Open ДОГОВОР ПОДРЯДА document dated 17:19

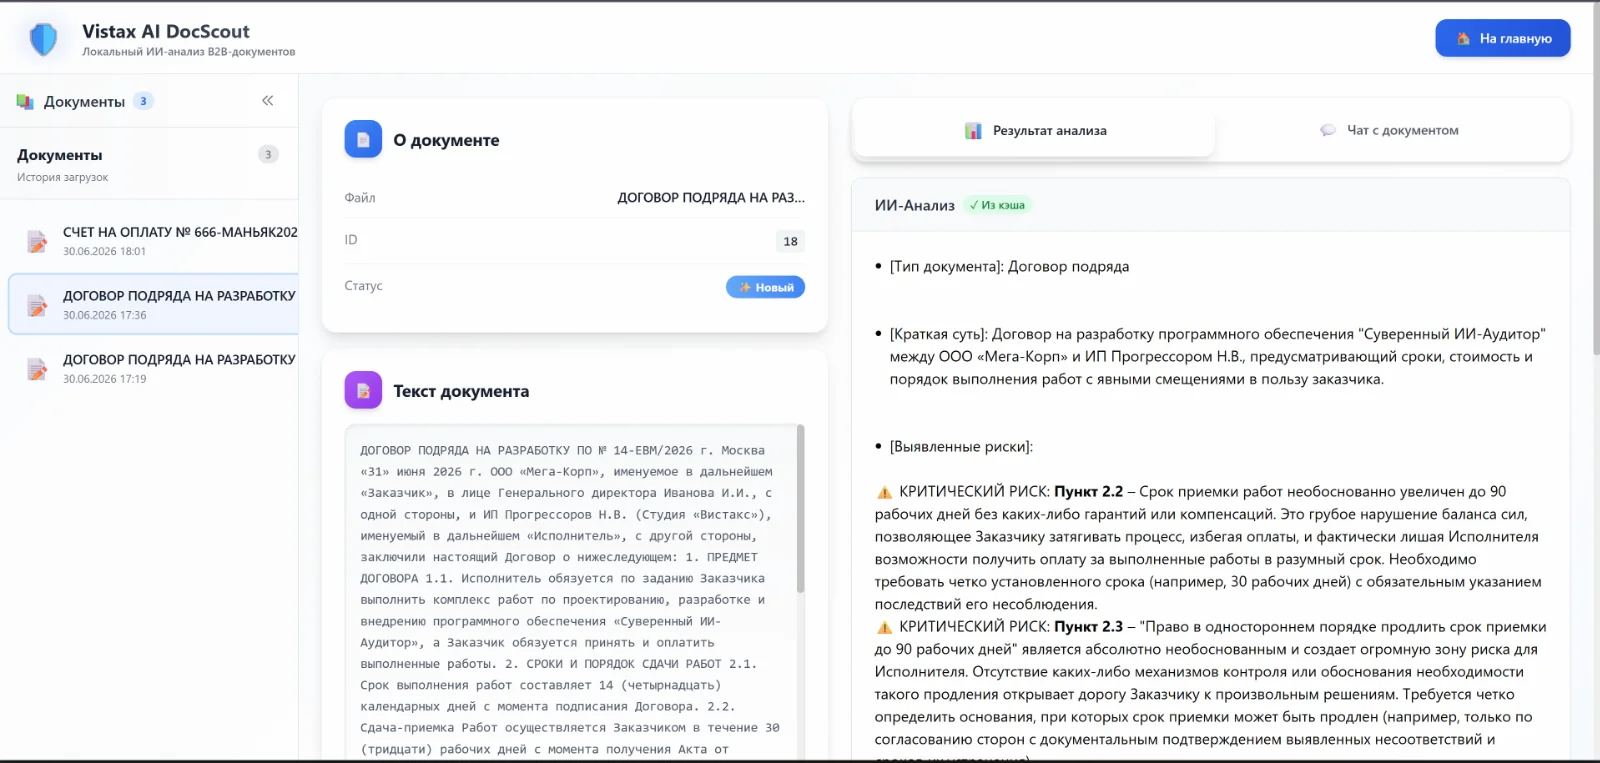tap(153, 368)
